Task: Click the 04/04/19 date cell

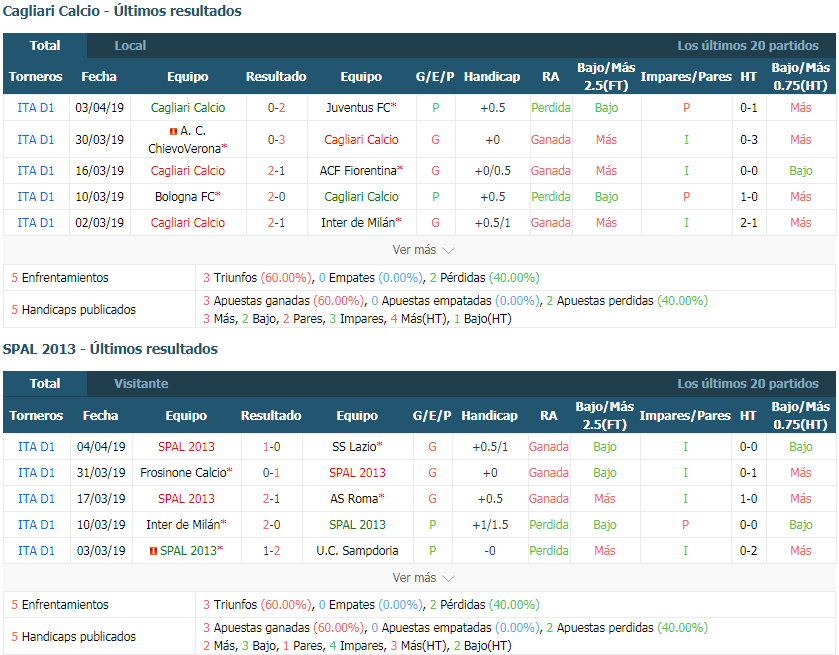Action: point(101,446)
